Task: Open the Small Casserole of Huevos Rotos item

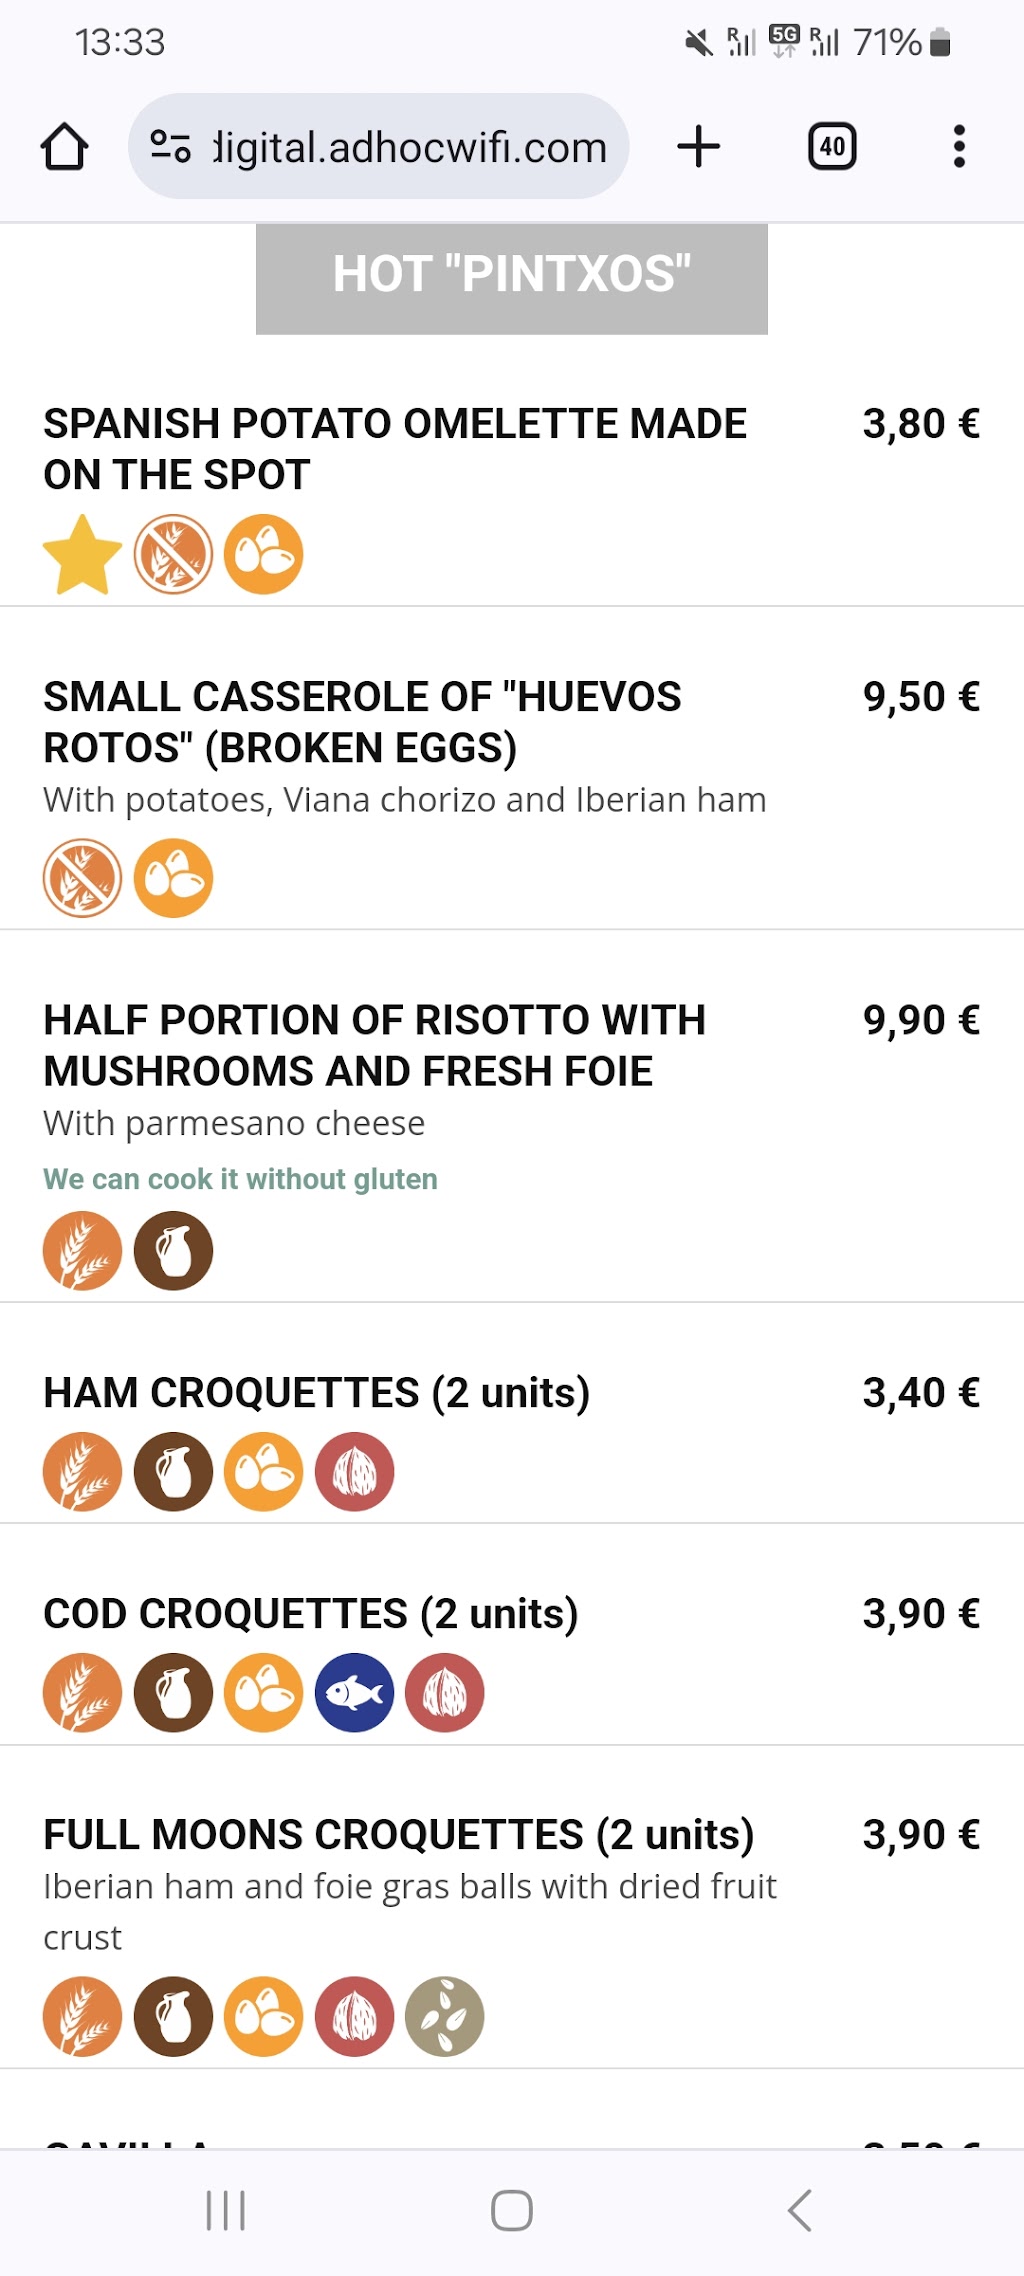Action: click(x=512, y=768)
